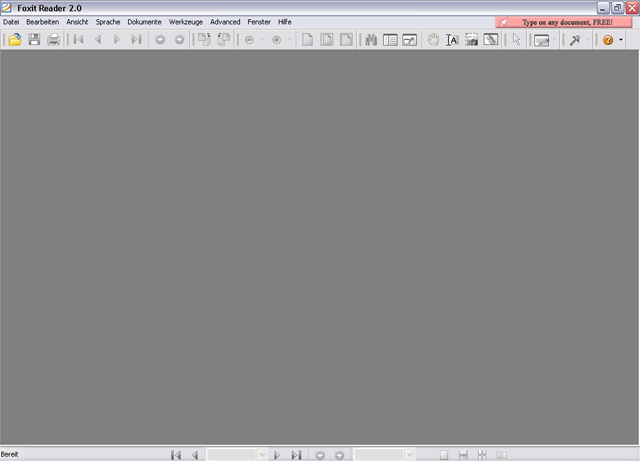Screen dimensions: 640x461
Task: Click the Typewriter tool icon
Action: [542, 40]
